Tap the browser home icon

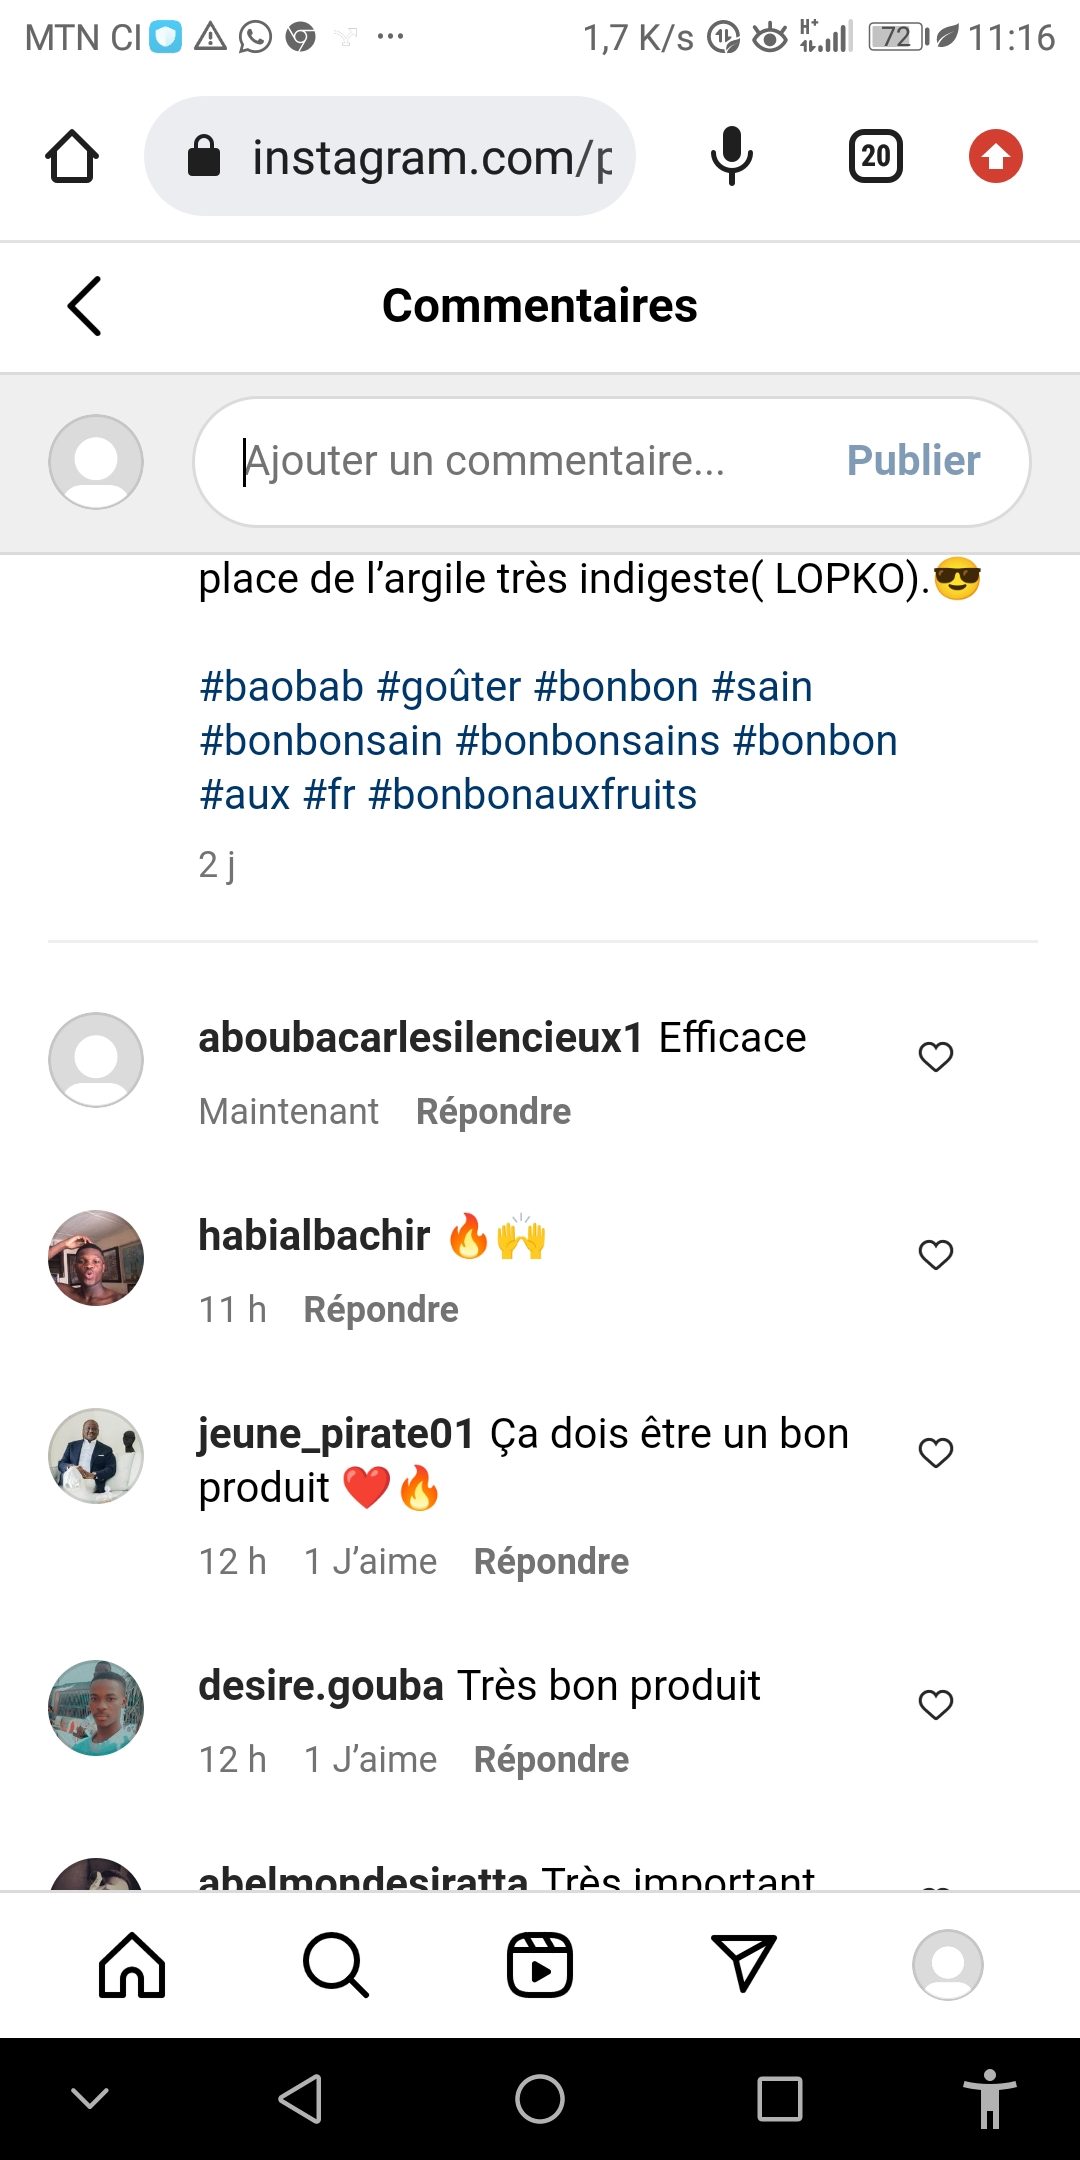(x=72, y=157)
